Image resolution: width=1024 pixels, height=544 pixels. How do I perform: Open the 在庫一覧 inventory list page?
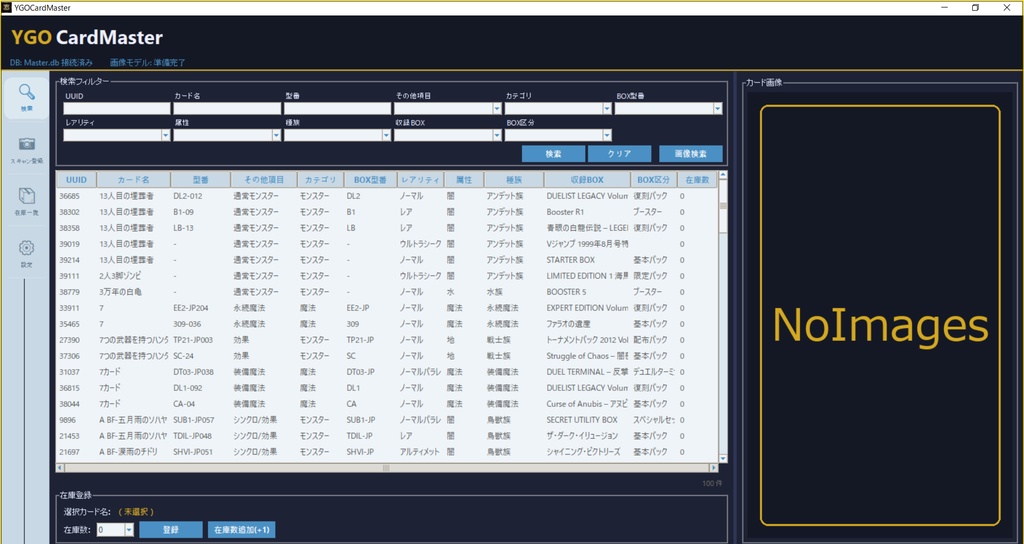[x=26, y=202]
